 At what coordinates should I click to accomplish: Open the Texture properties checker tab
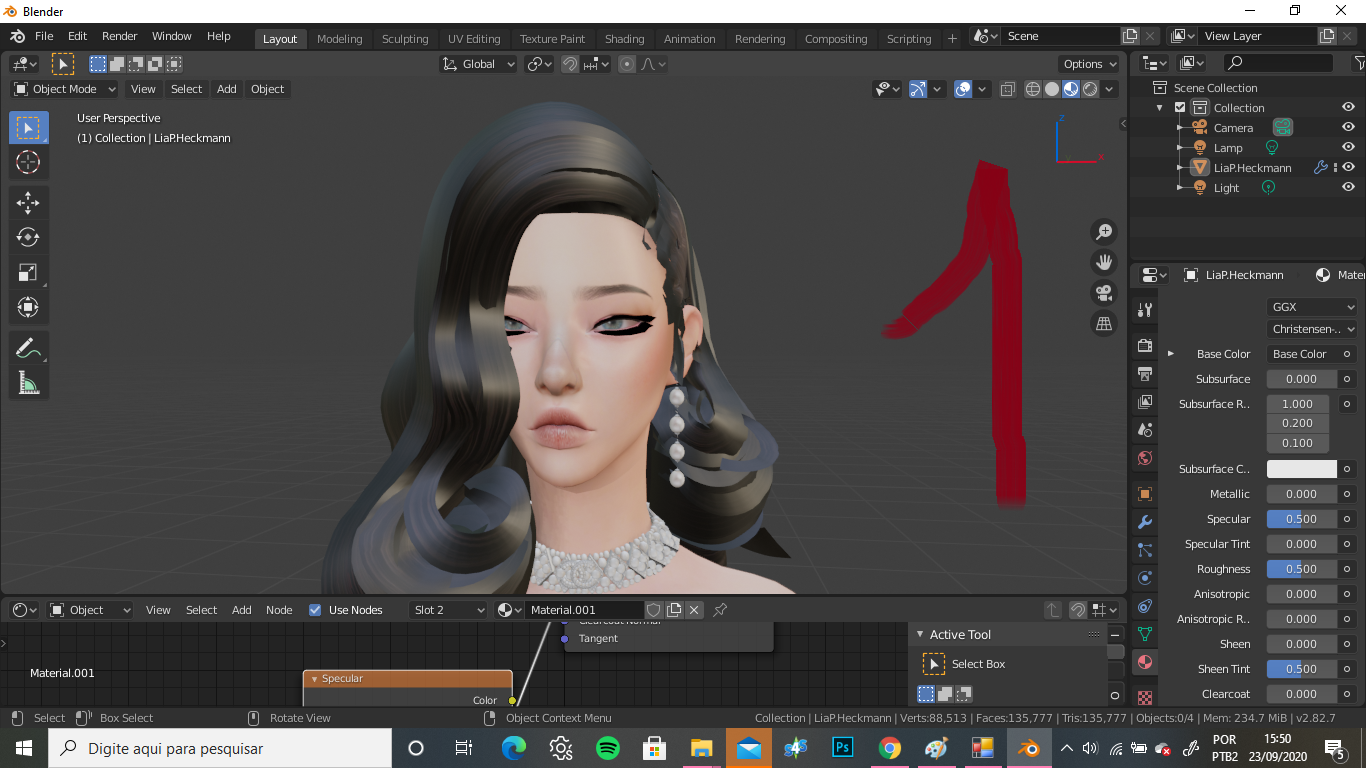1143,693
